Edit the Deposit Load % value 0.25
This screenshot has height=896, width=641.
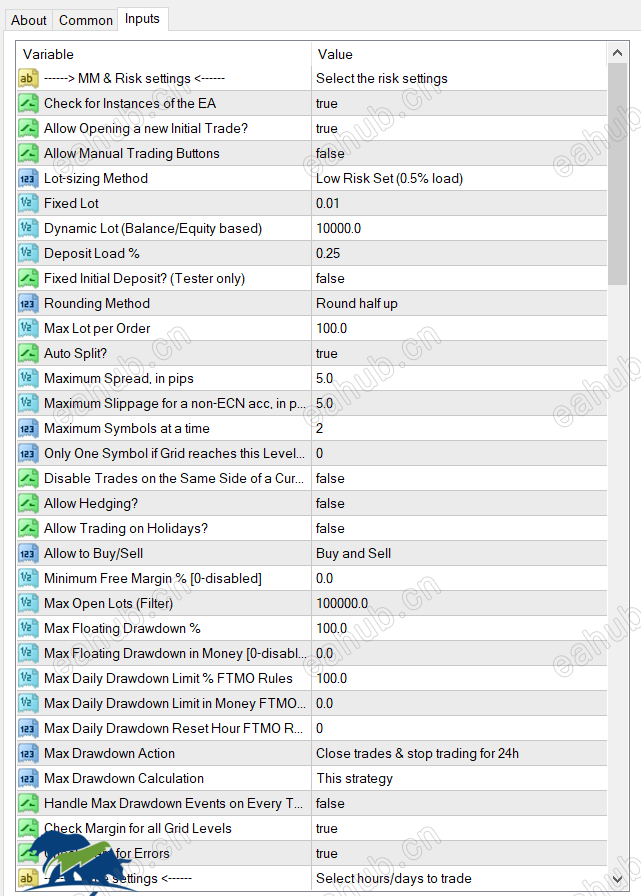(x=459, y=253)
